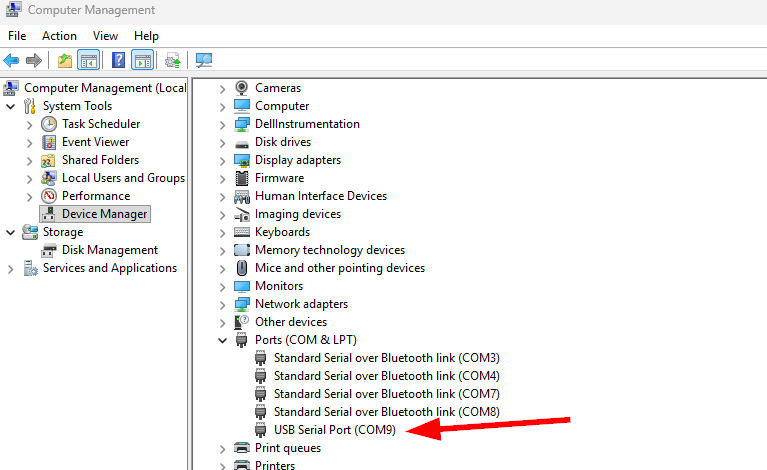Select Standard Serial over Bluetooth link (COM4)
The width and height of the screenshot is (767, 470).
386,376
